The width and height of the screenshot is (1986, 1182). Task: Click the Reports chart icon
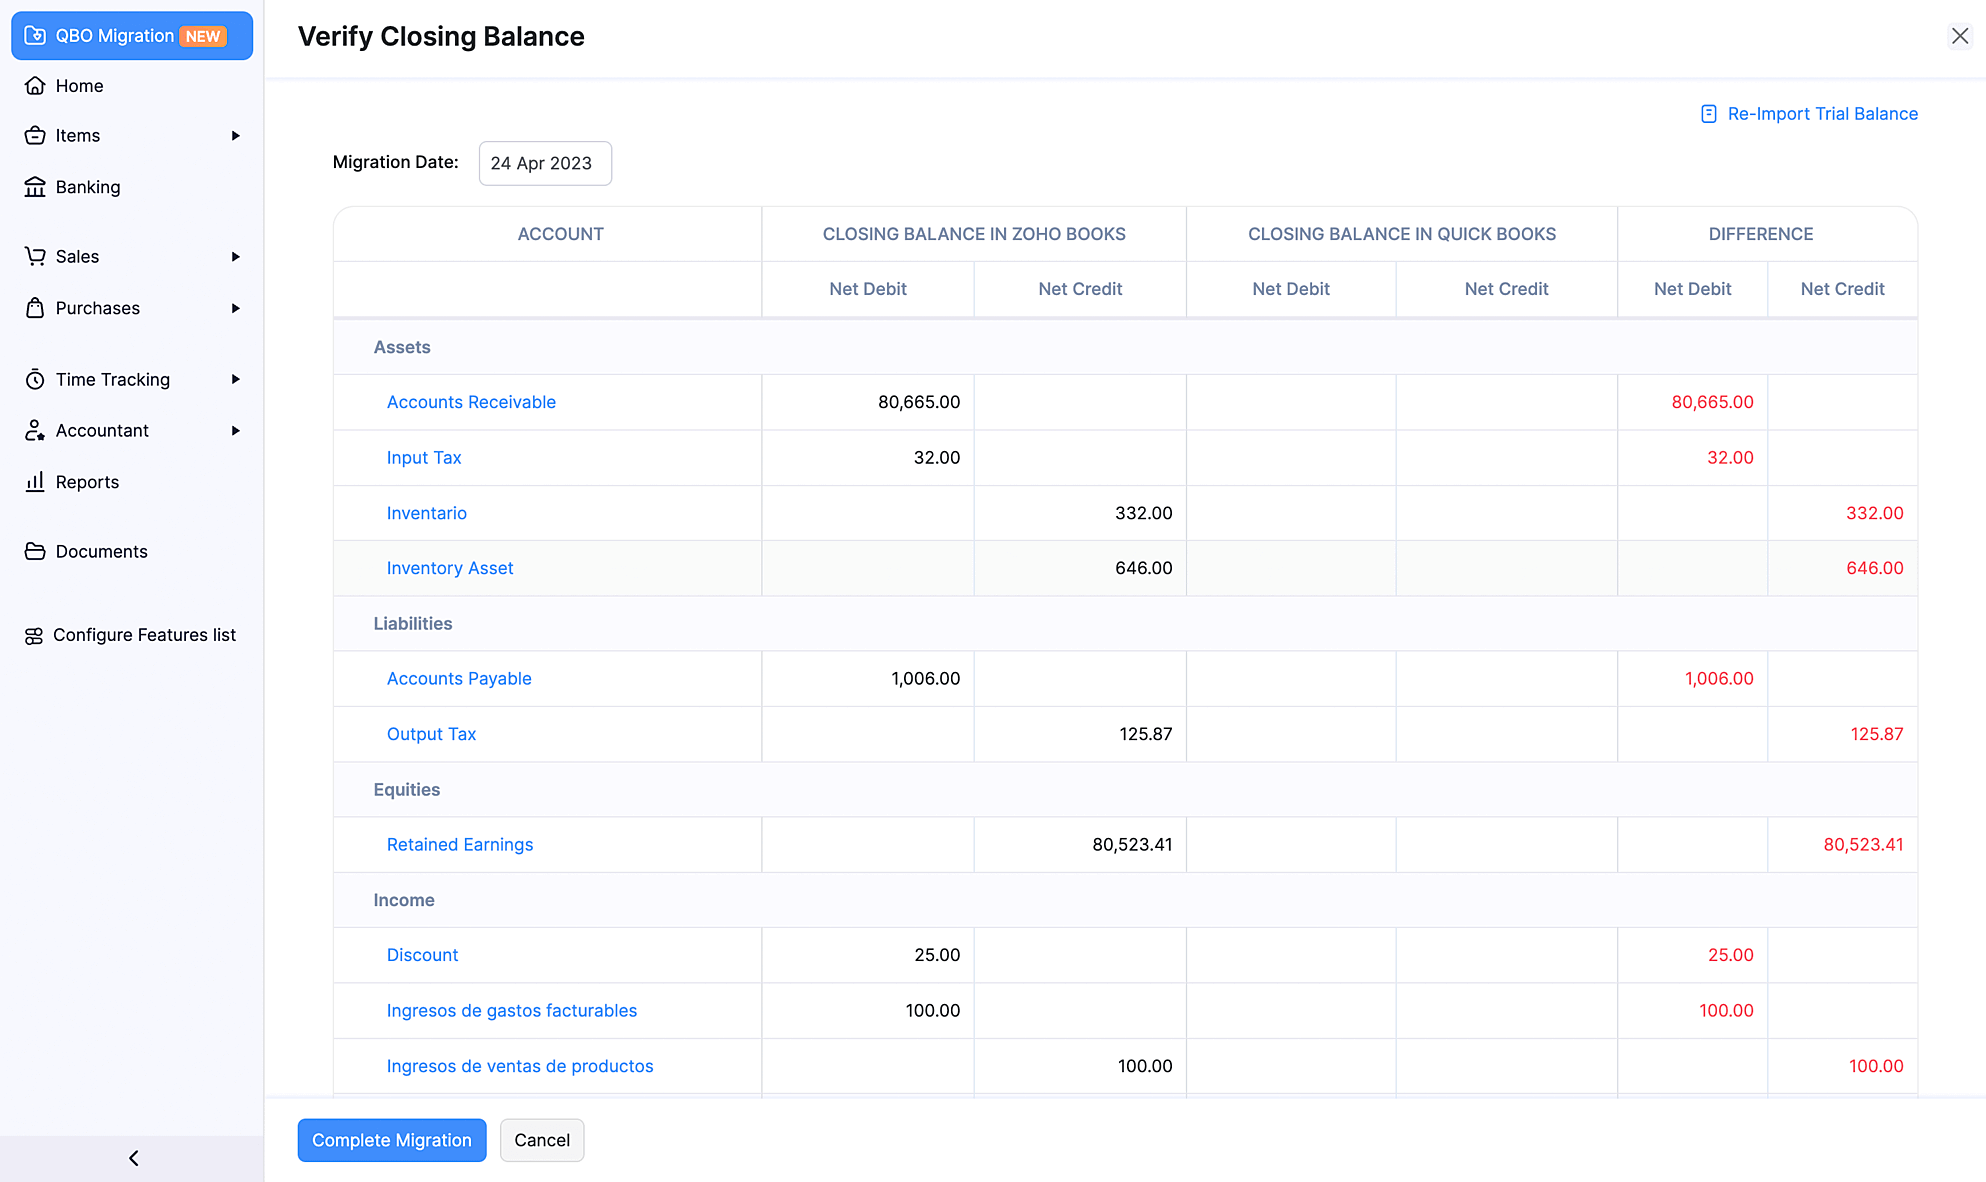click(35, 481)
